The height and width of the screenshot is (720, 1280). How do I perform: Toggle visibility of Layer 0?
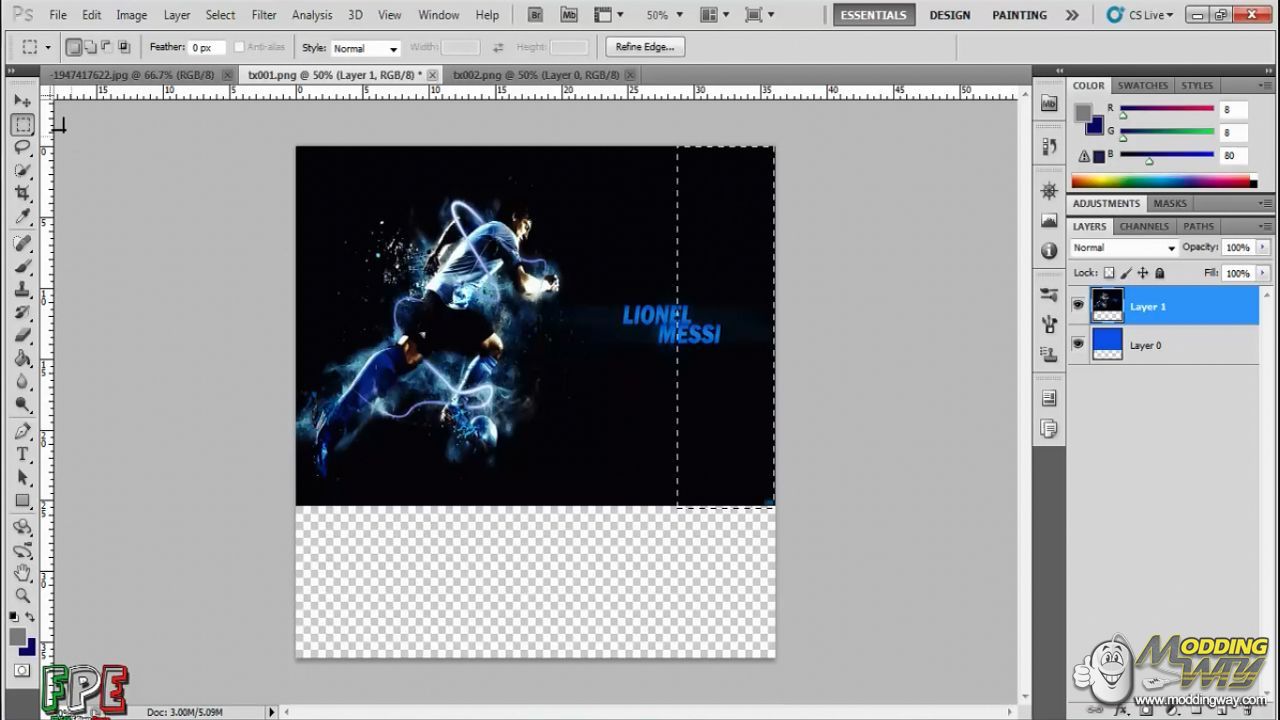click(x=1078, y=344)
